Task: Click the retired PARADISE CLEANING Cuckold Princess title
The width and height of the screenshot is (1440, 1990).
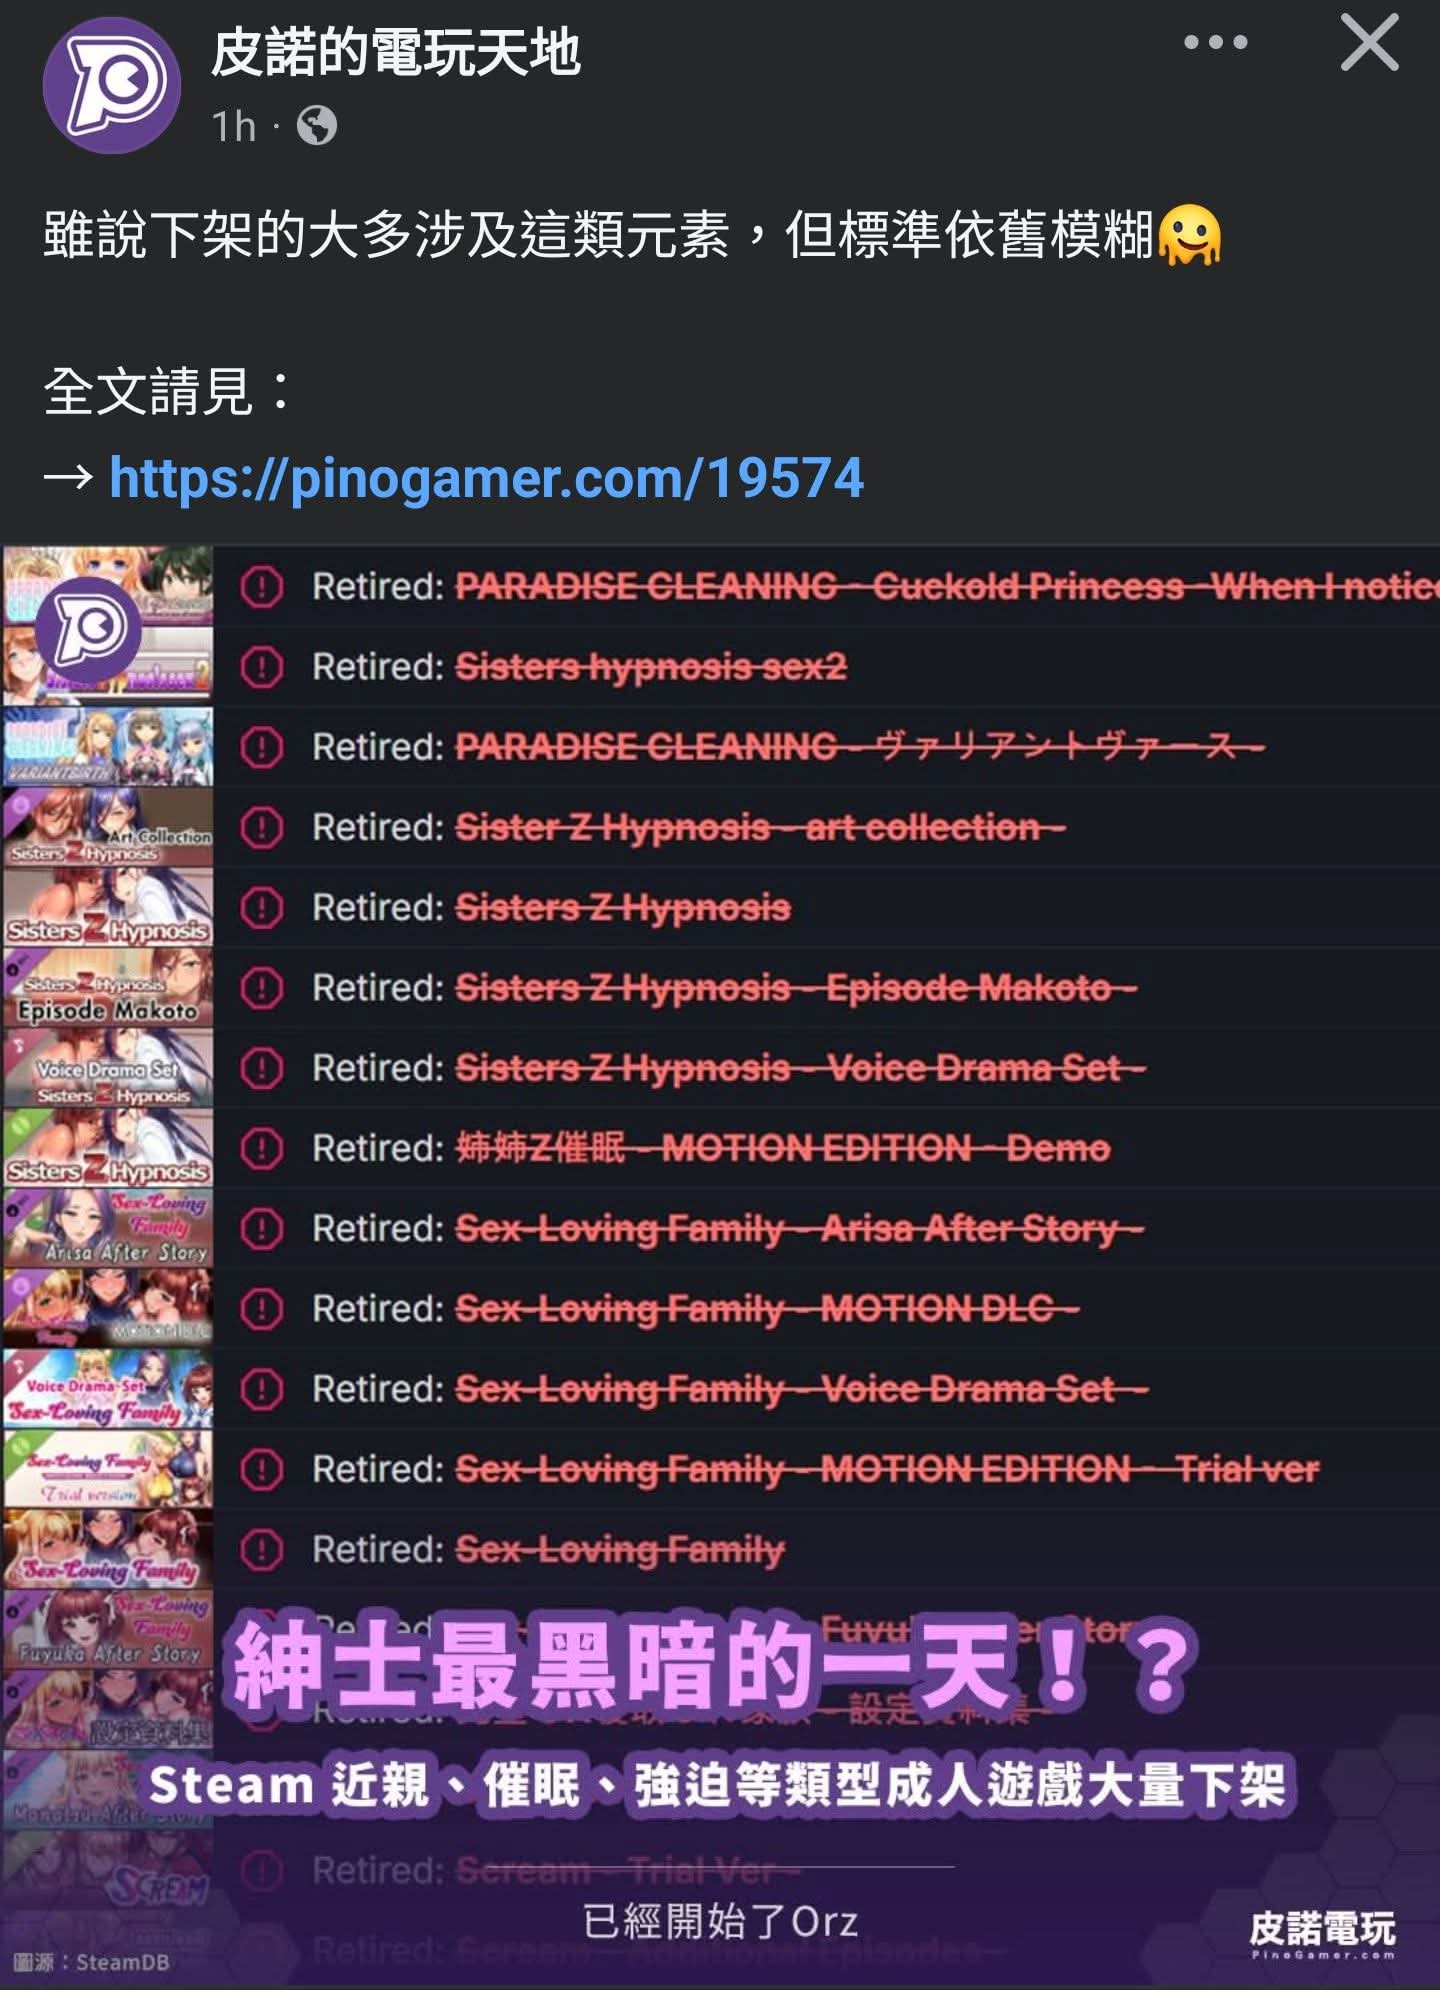Action: (x=947, y=586)
